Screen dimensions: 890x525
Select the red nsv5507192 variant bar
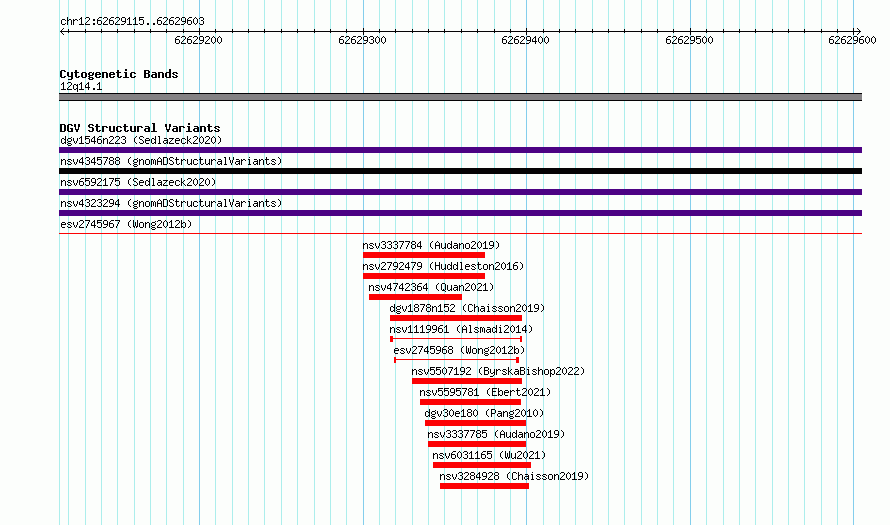pyautogui.click(x=467, y=381)
